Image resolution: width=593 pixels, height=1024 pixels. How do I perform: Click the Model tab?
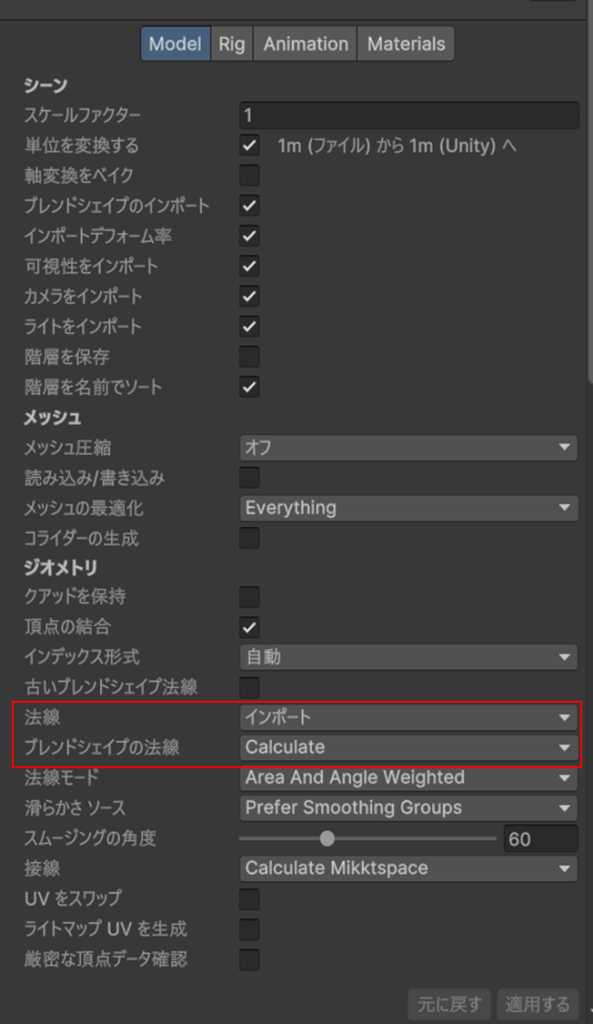[176, 44]
